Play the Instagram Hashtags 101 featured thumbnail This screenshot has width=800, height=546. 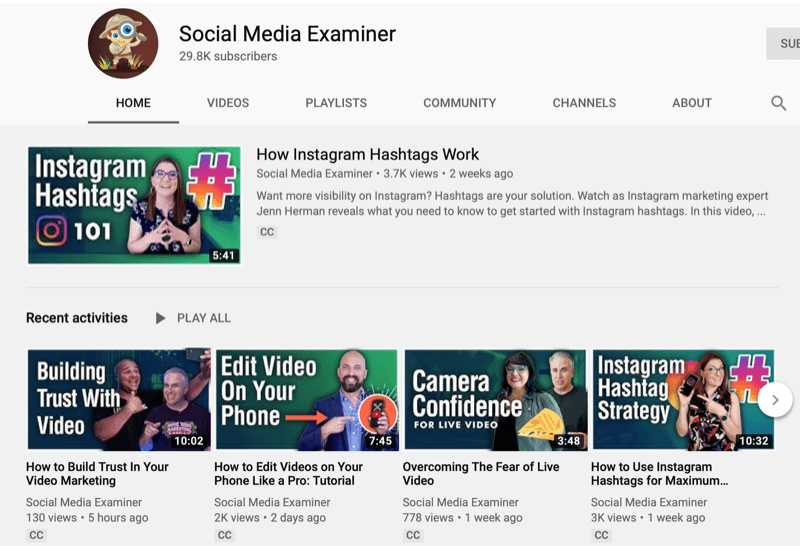(x=134, y=205)
